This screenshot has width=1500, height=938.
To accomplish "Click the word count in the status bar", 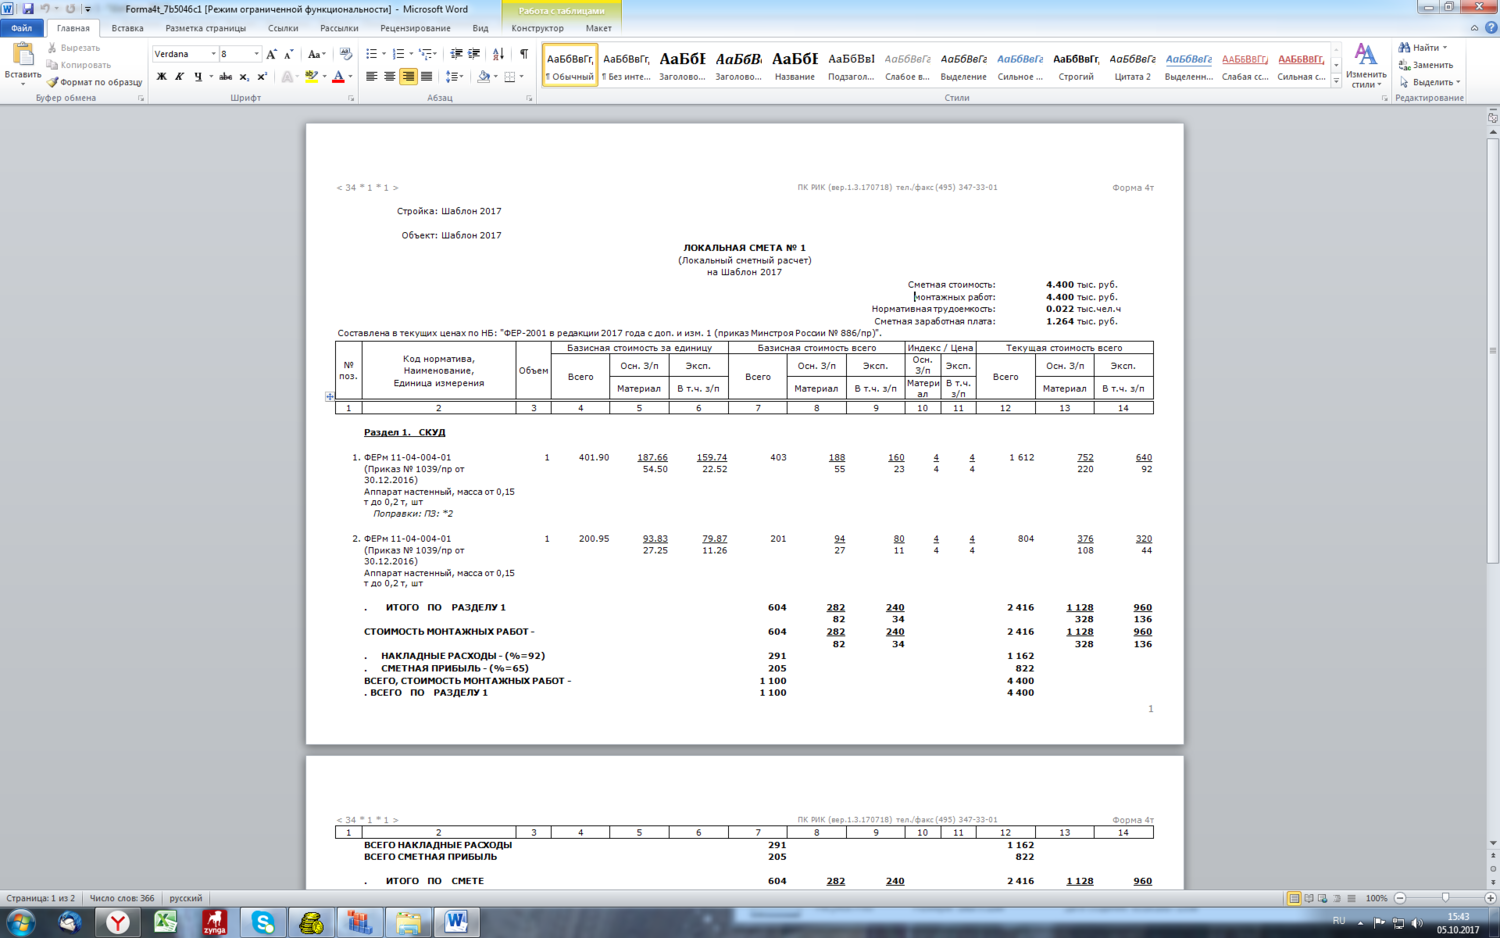I will (x=122, y=898).
